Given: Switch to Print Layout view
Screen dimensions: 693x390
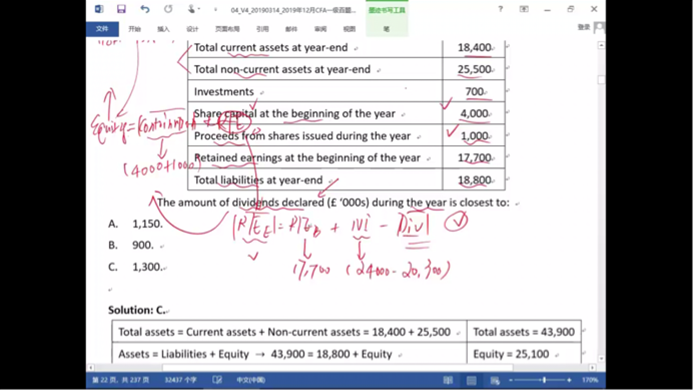Looking at the screenshot, I should coord(472,380).
